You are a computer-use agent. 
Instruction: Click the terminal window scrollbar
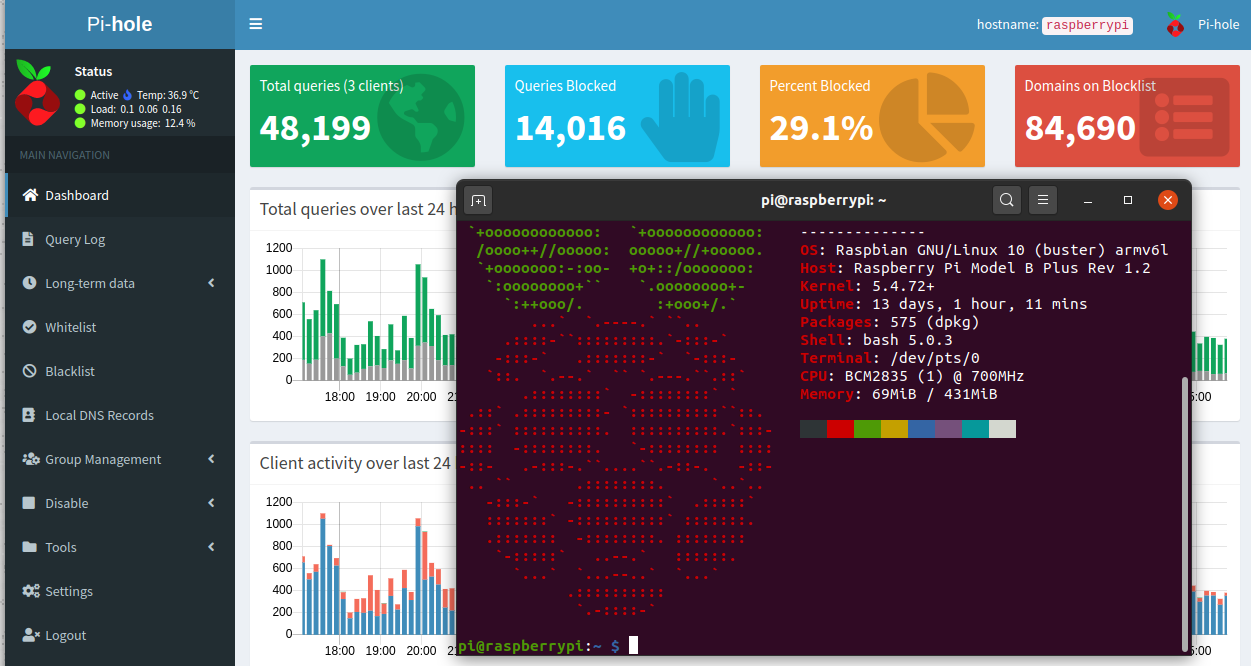tap(1186, 512)
